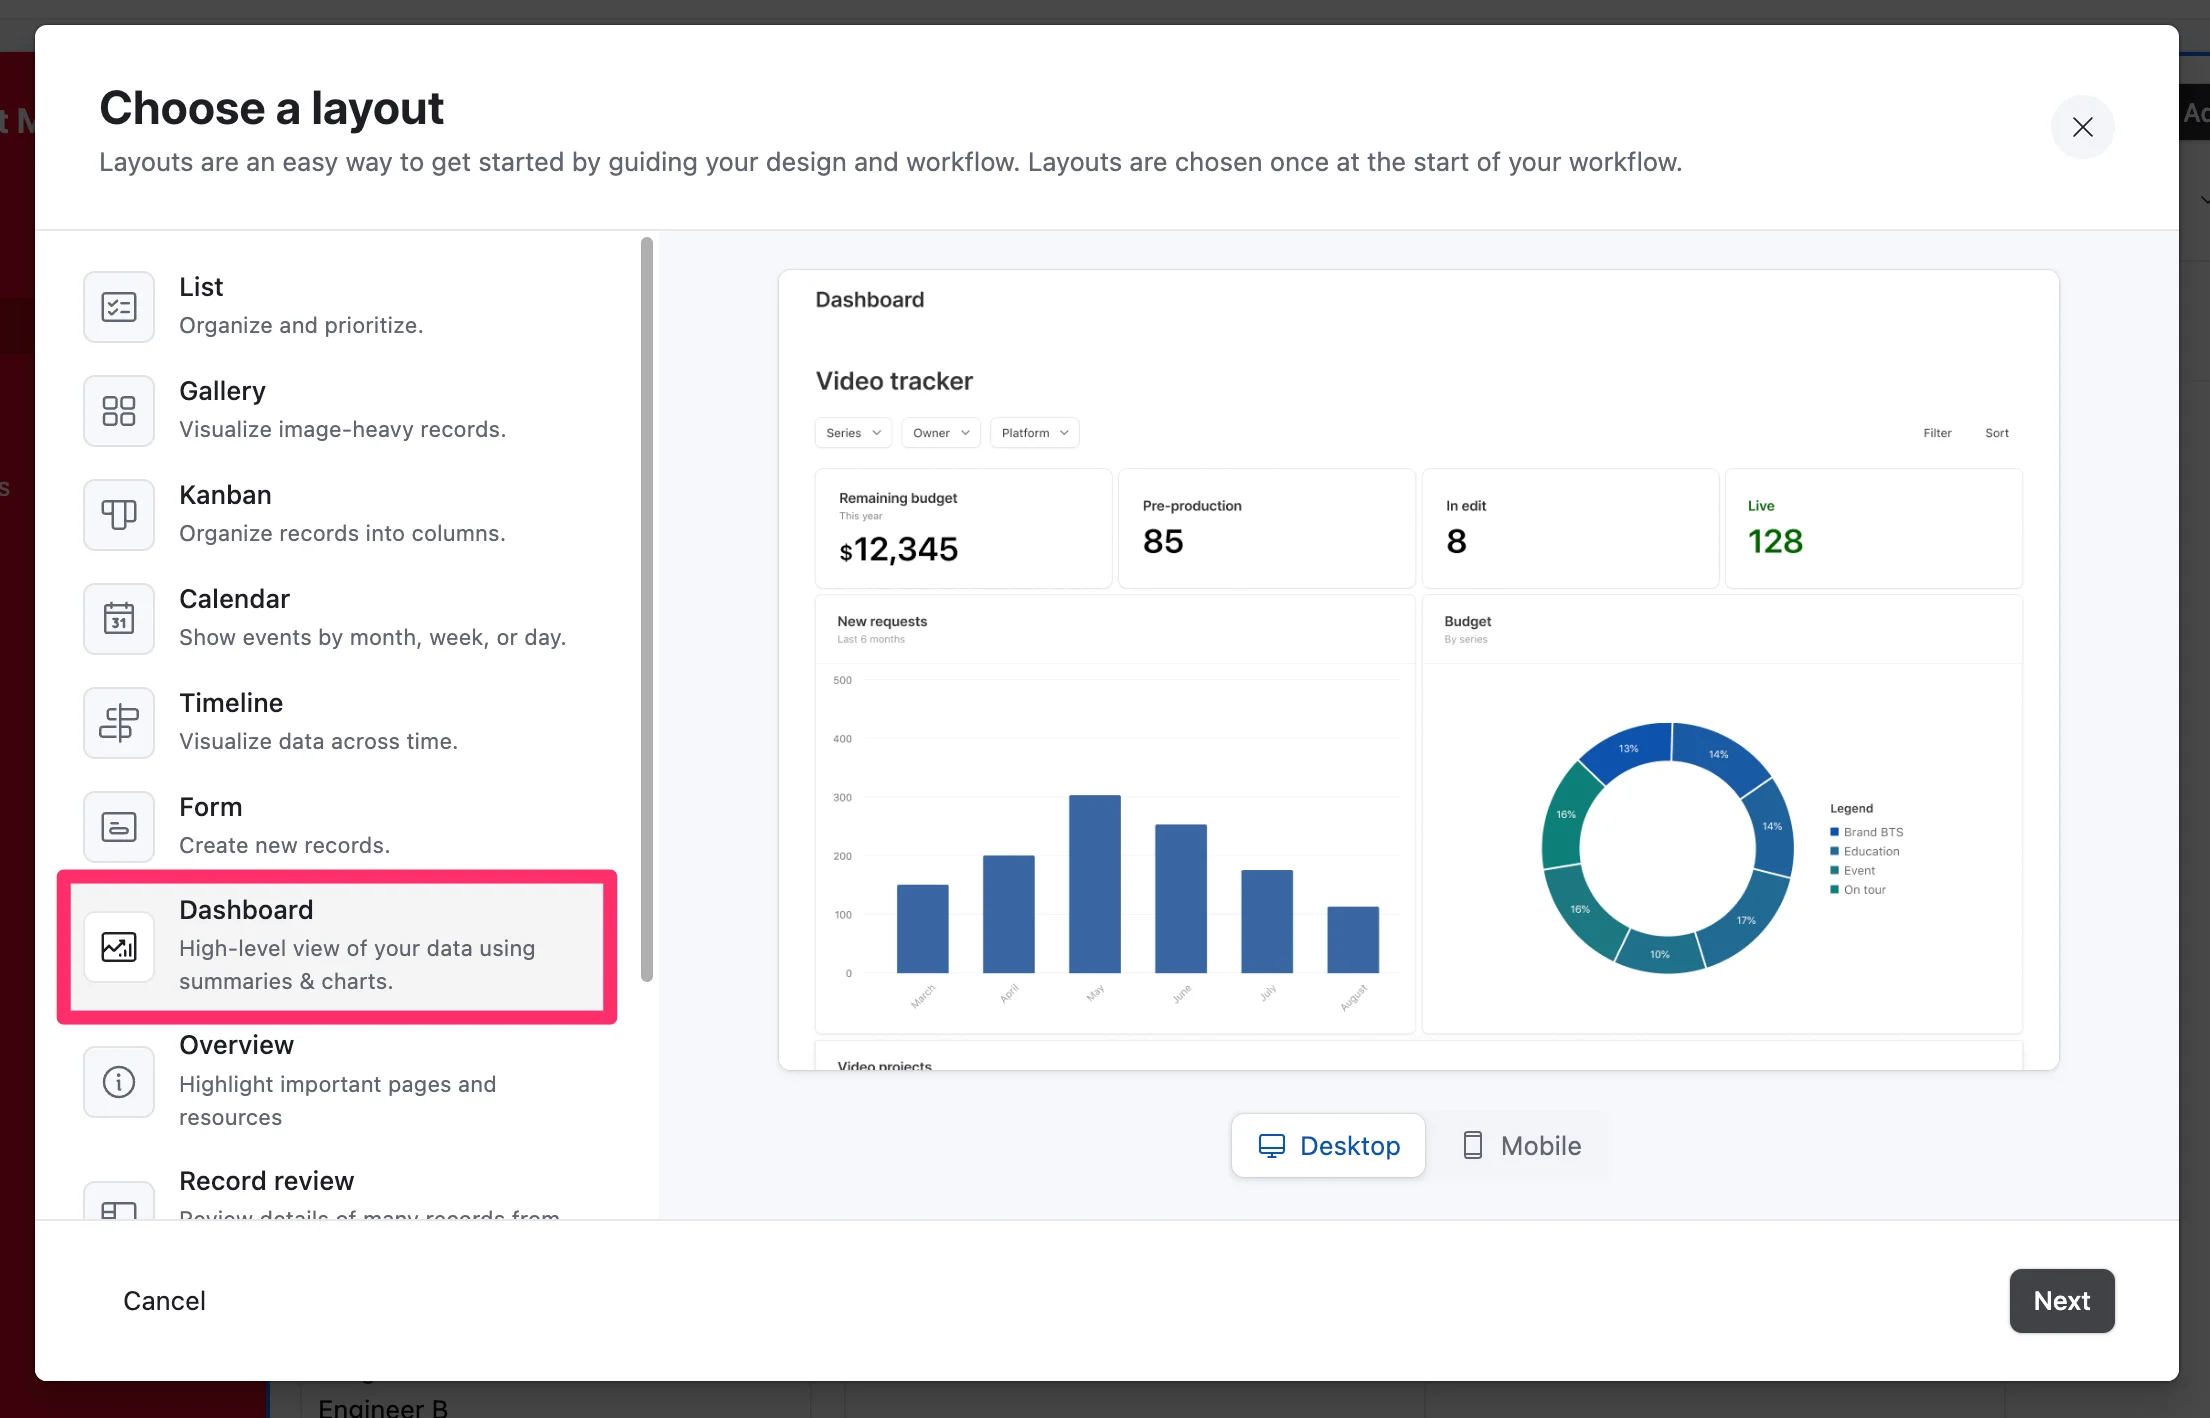Select the List layout icon
Screen dimensions: 2210x1418
(119, 307)
